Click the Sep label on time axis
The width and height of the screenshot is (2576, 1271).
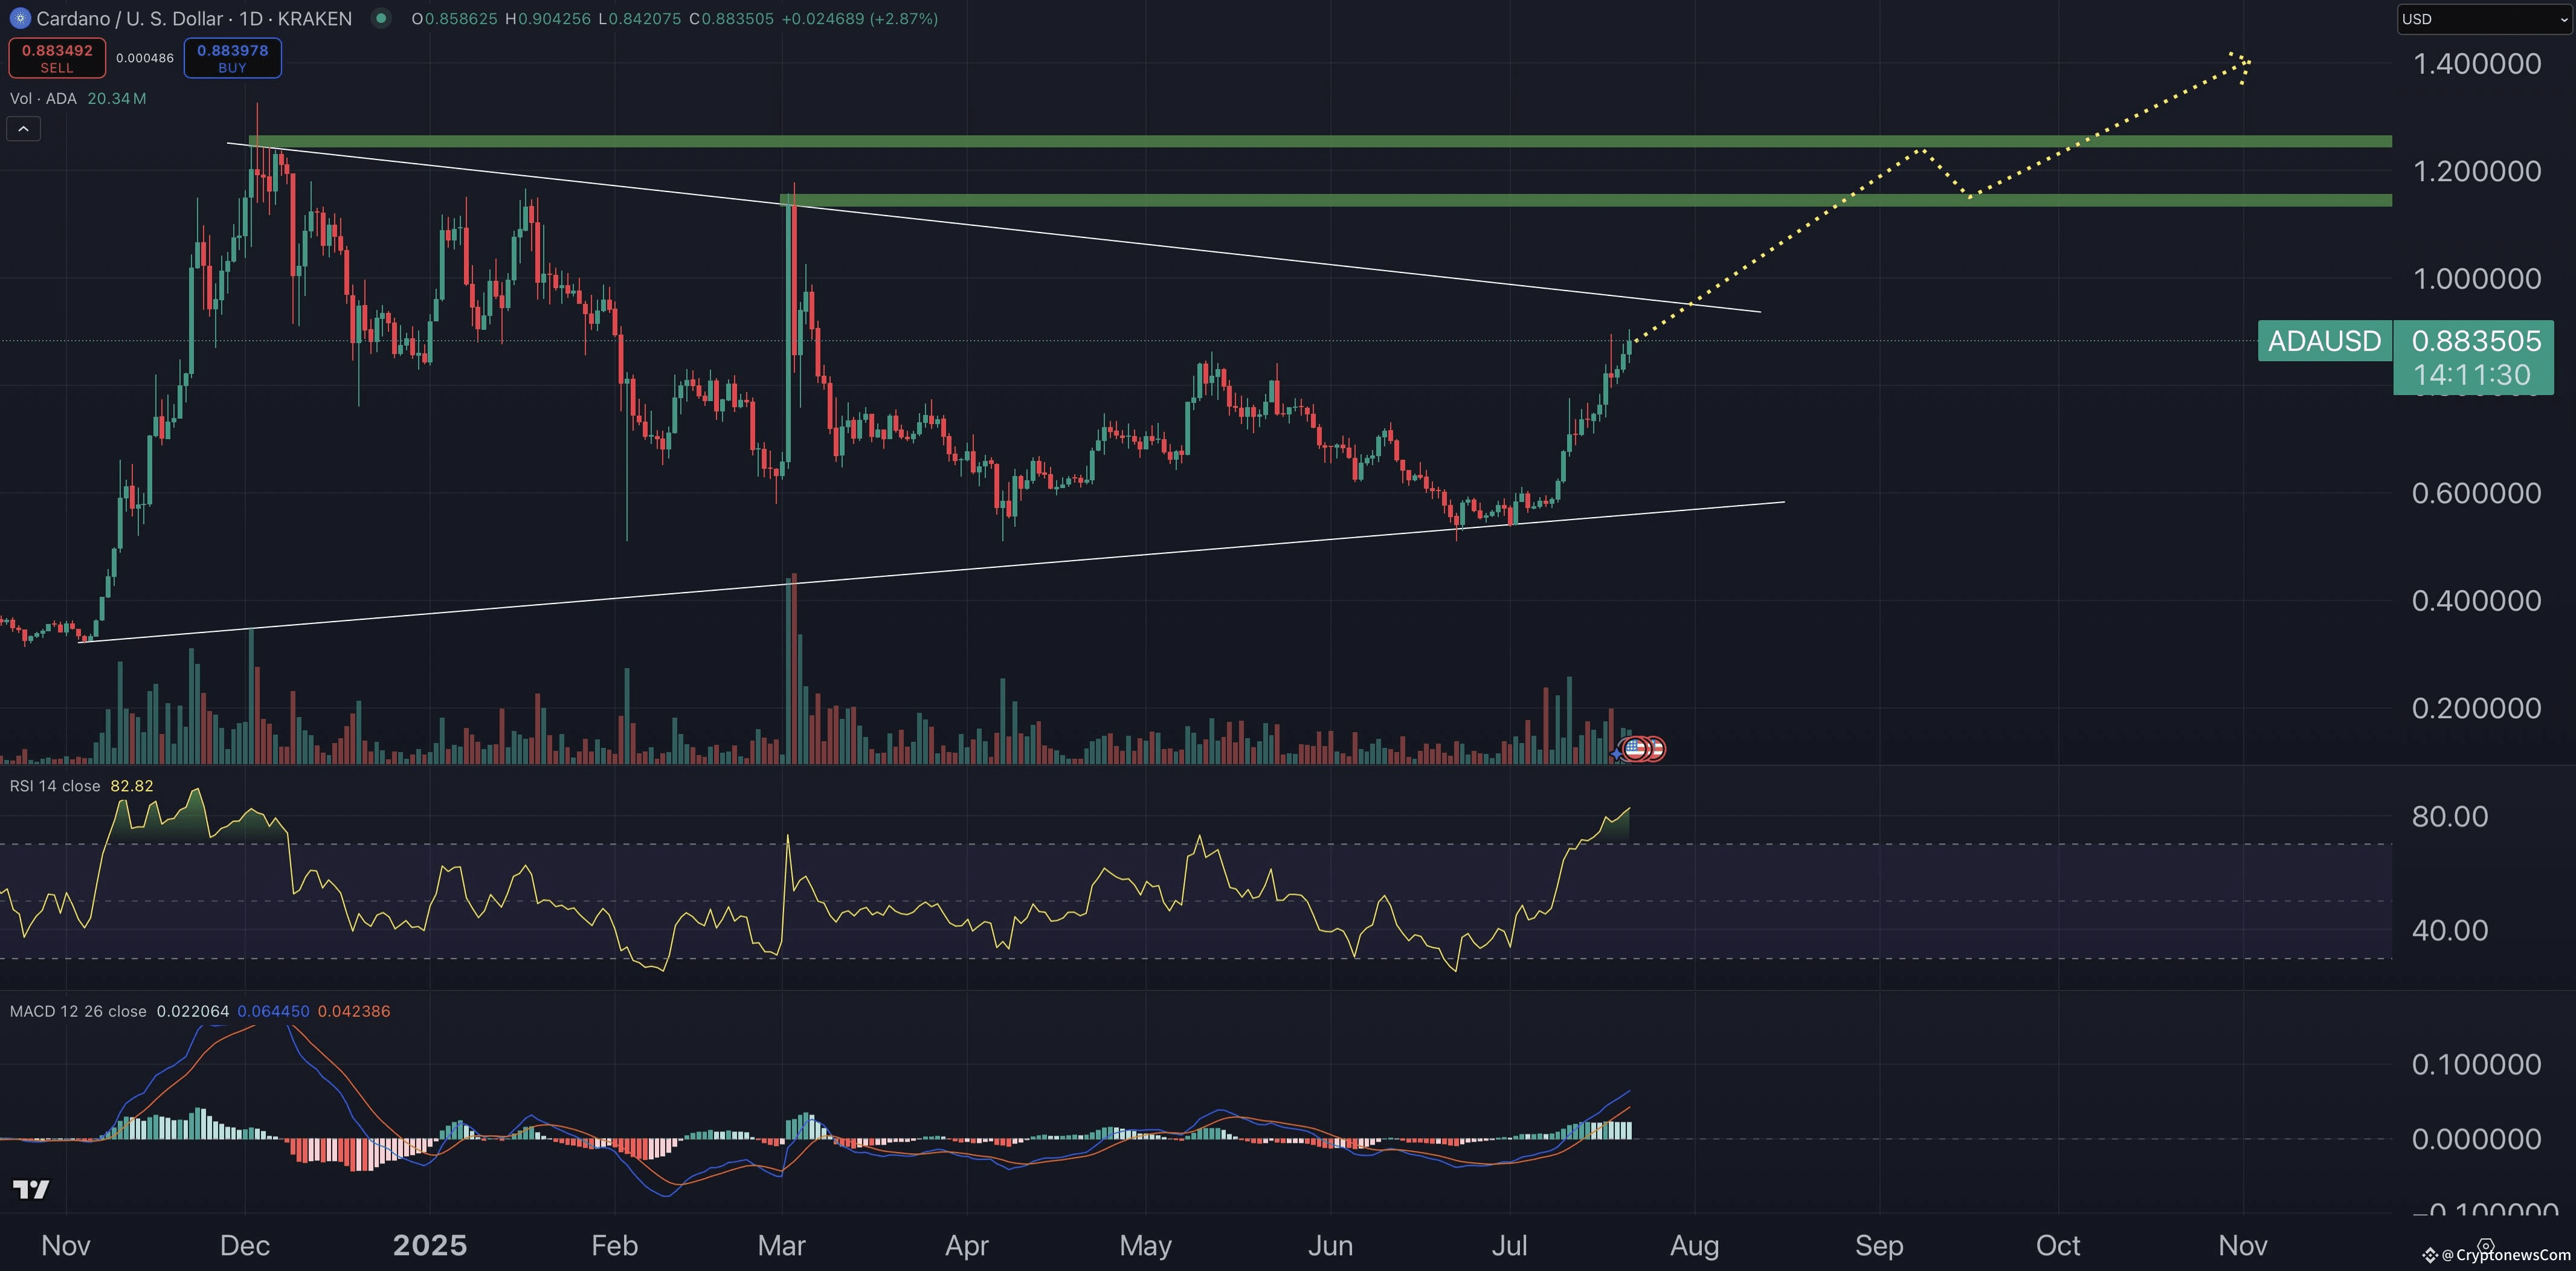[1879, 1246]
